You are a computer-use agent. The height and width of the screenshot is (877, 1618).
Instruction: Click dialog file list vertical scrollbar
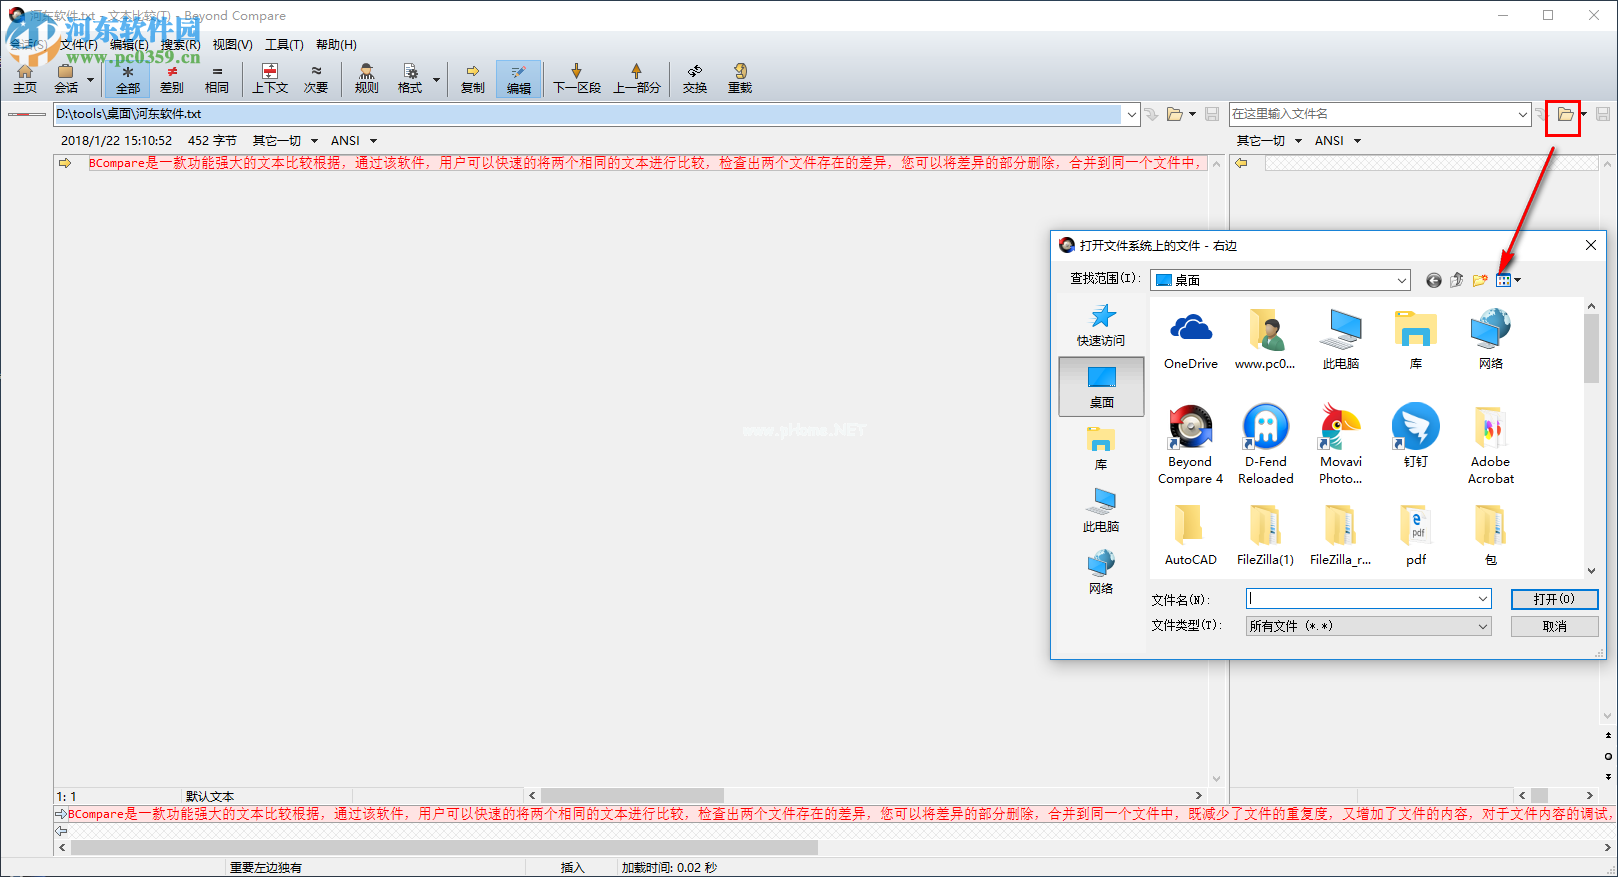(1591, 348)
